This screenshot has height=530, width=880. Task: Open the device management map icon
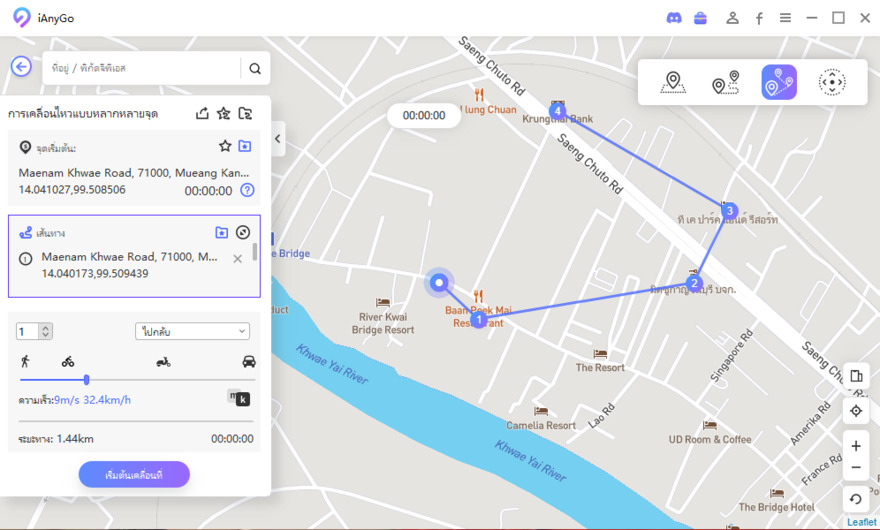pos(856,376)
